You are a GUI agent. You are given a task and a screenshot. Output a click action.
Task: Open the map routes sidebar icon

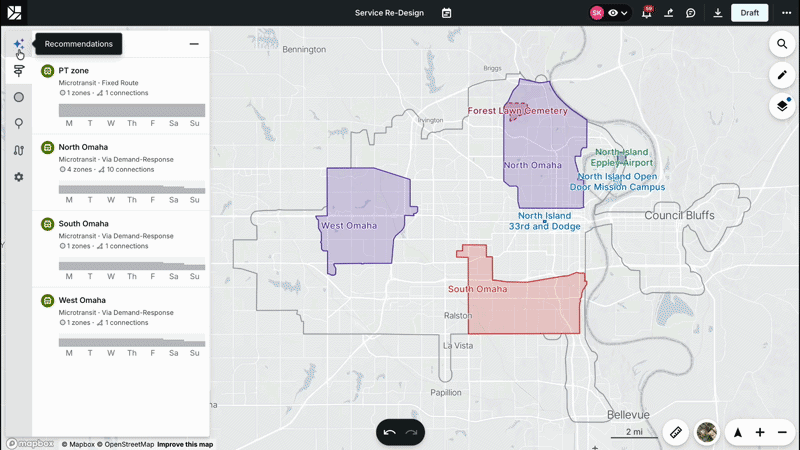pos(18,150)
